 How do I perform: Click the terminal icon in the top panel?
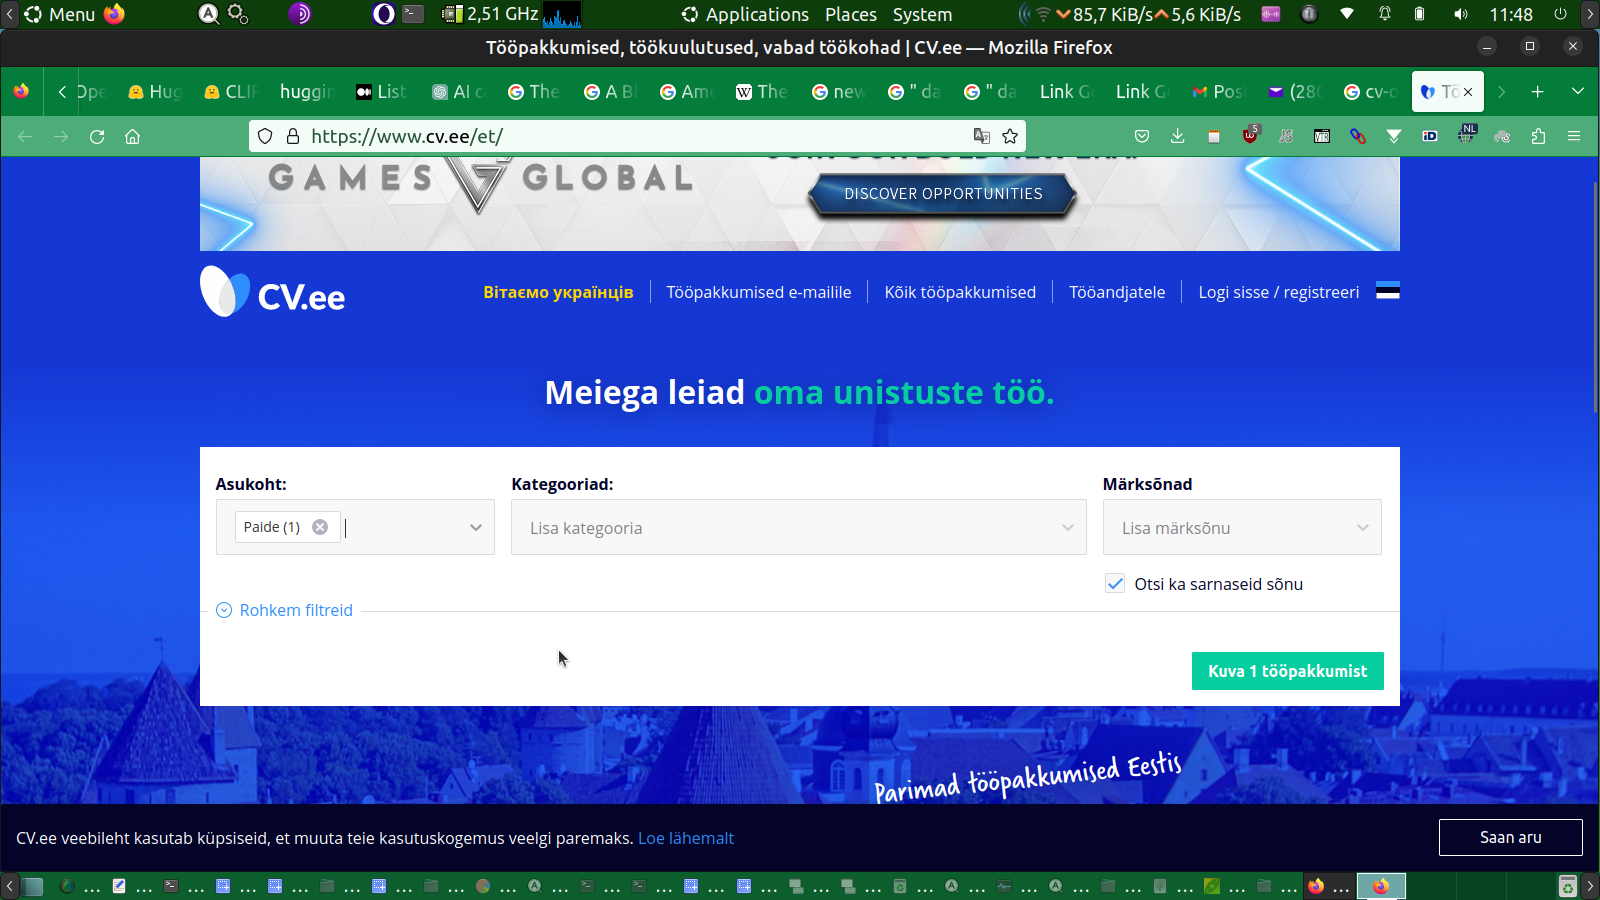pos(413,14)
